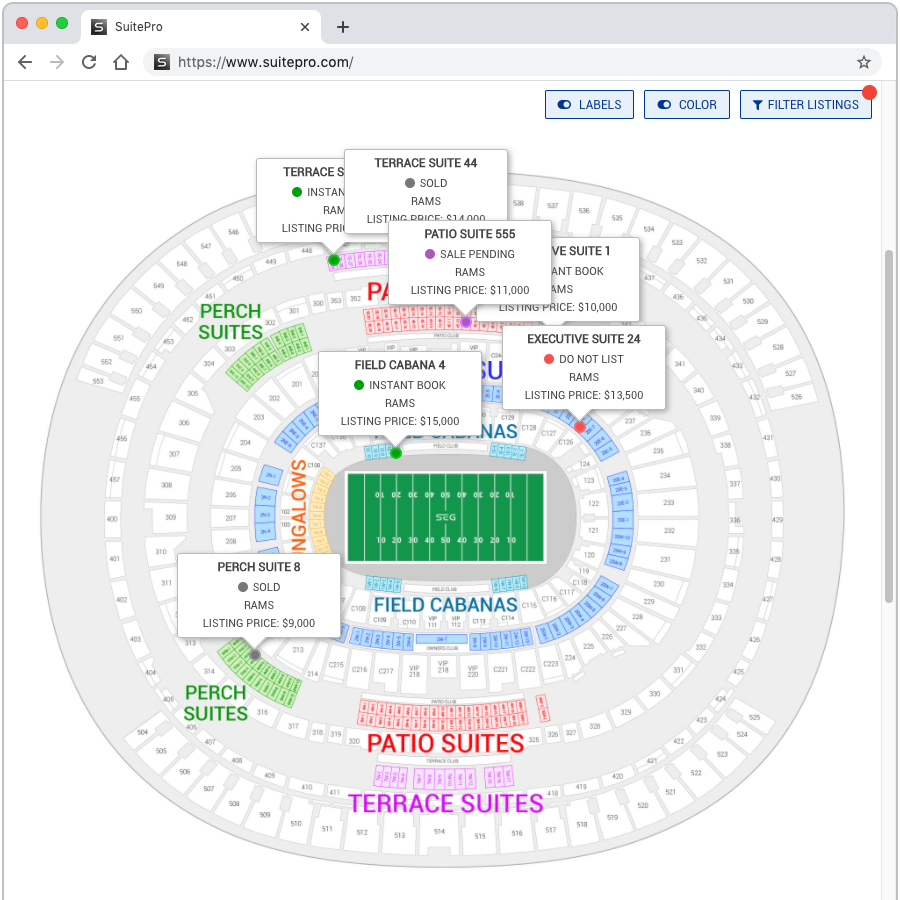
Task: Open a new browser tab
Action: coord(342,27)
